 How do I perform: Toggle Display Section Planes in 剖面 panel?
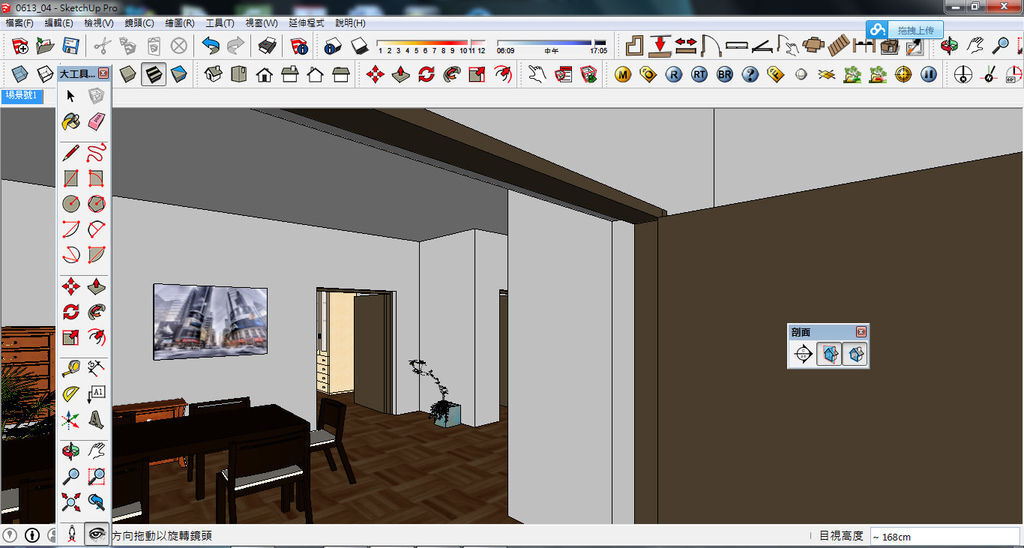829,355
